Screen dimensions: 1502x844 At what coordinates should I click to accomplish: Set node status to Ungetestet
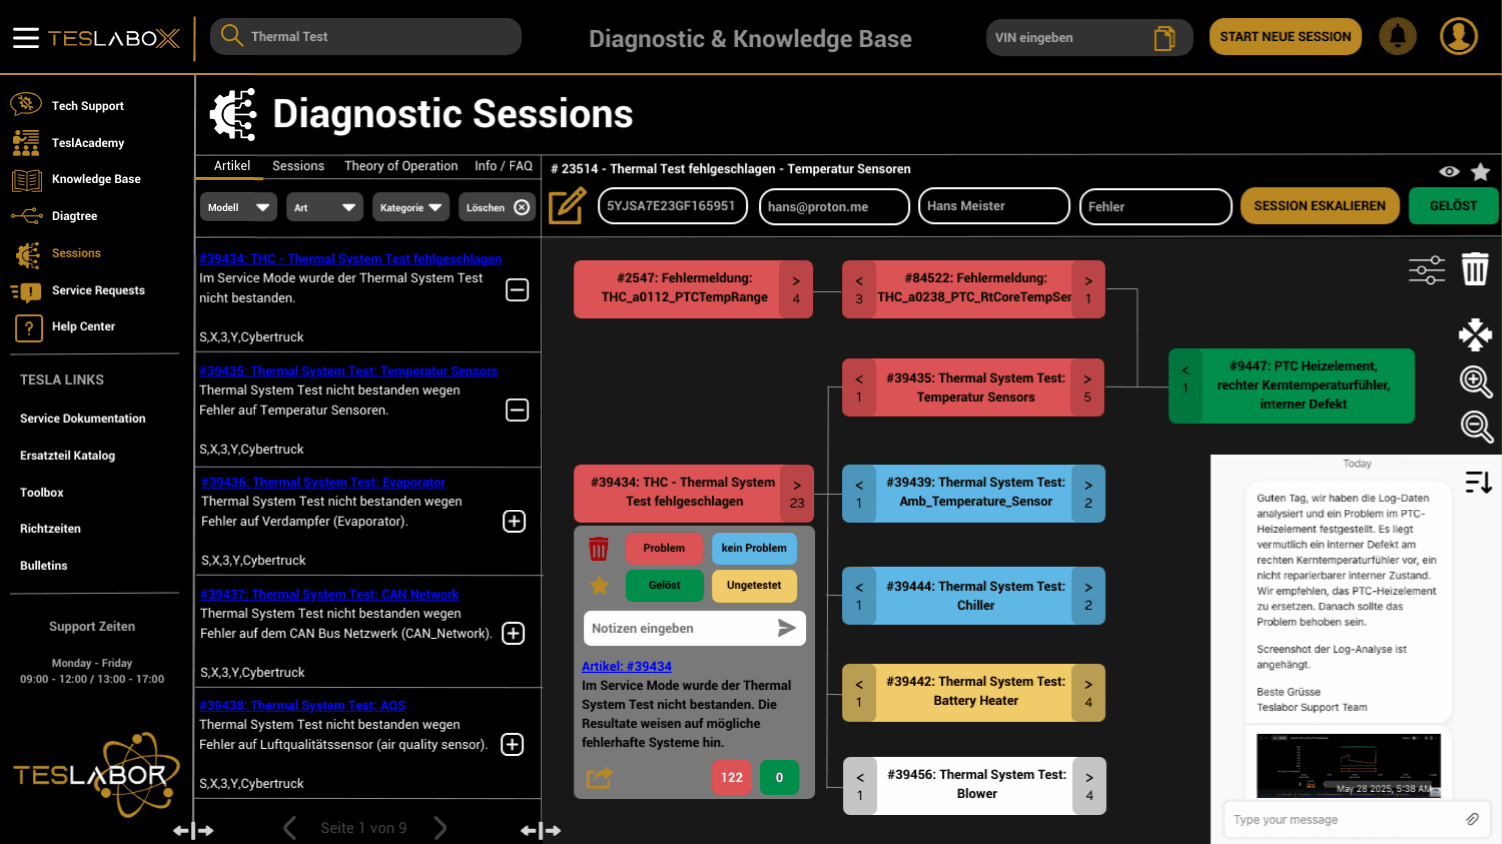pyautogui.click(x=754, y=585)
